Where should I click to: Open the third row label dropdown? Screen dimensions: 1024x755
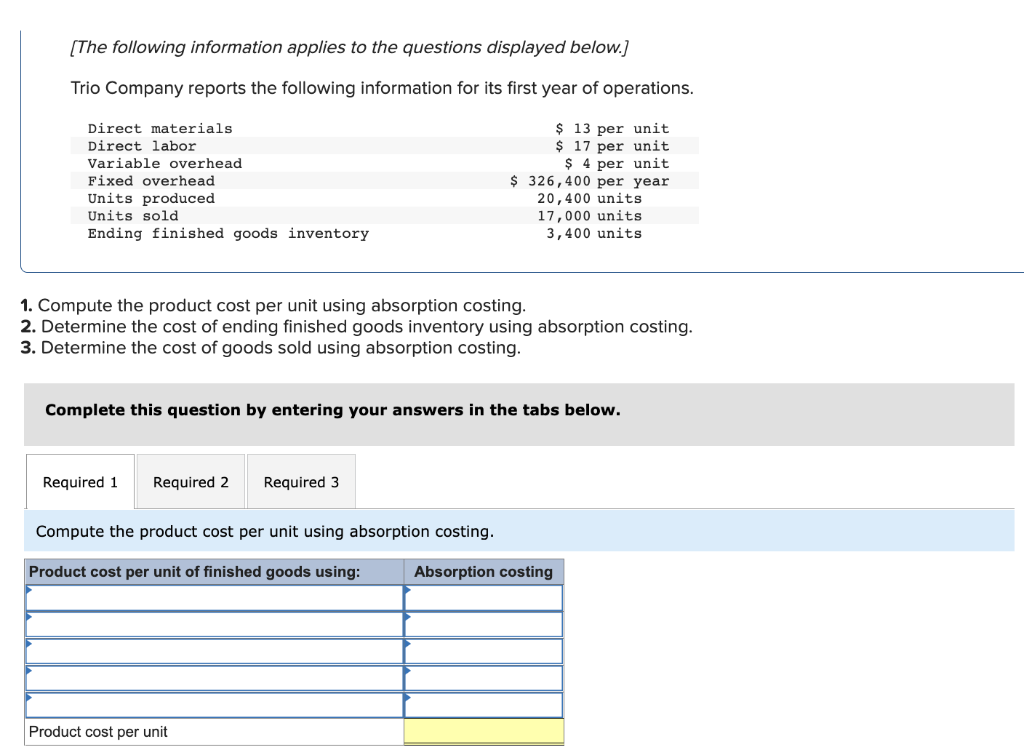[210, 651]
